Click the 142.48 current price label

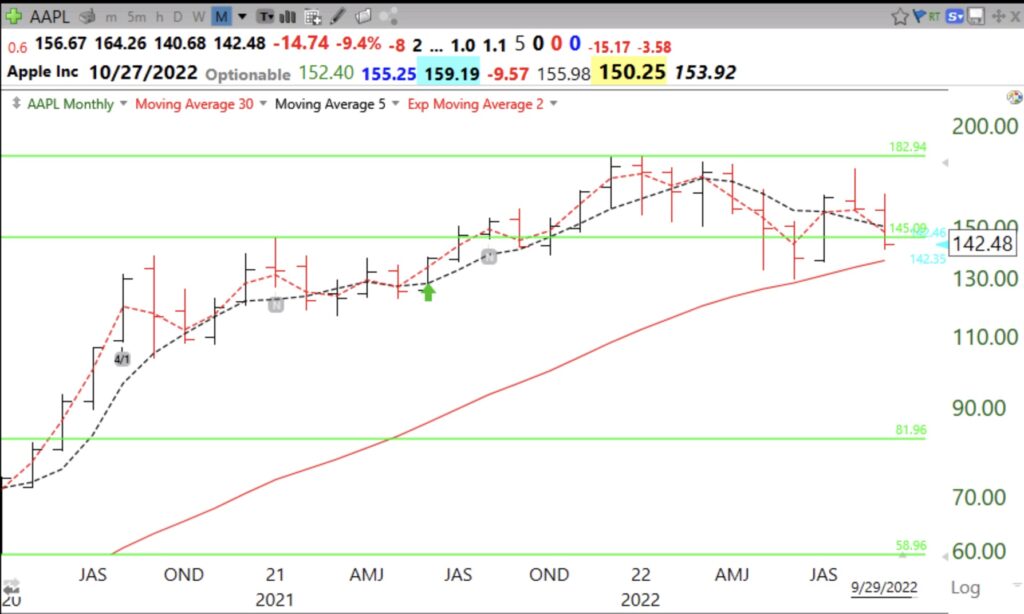982,244
